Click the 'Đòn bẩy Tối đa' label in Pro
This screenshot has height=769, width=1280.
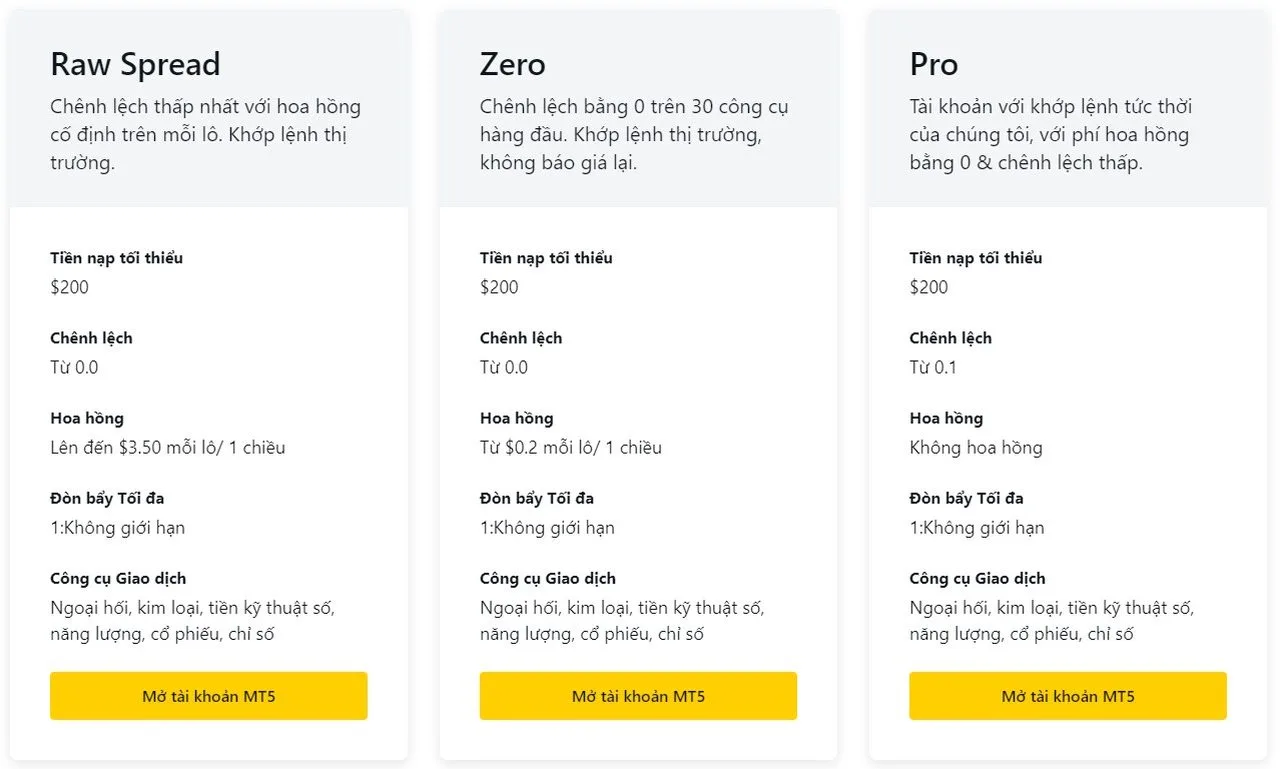pyautogui.click(x=966, y=498)
